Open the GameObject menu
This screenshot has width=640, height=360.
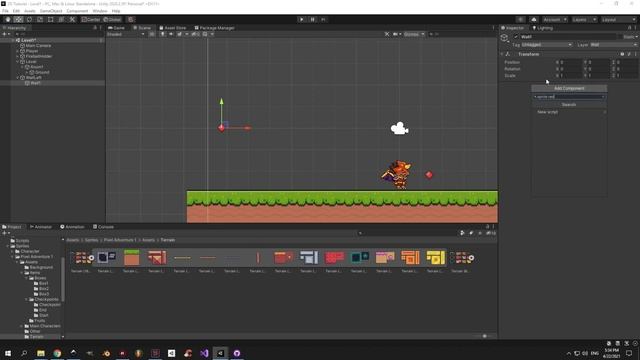[x=51, y=11]
